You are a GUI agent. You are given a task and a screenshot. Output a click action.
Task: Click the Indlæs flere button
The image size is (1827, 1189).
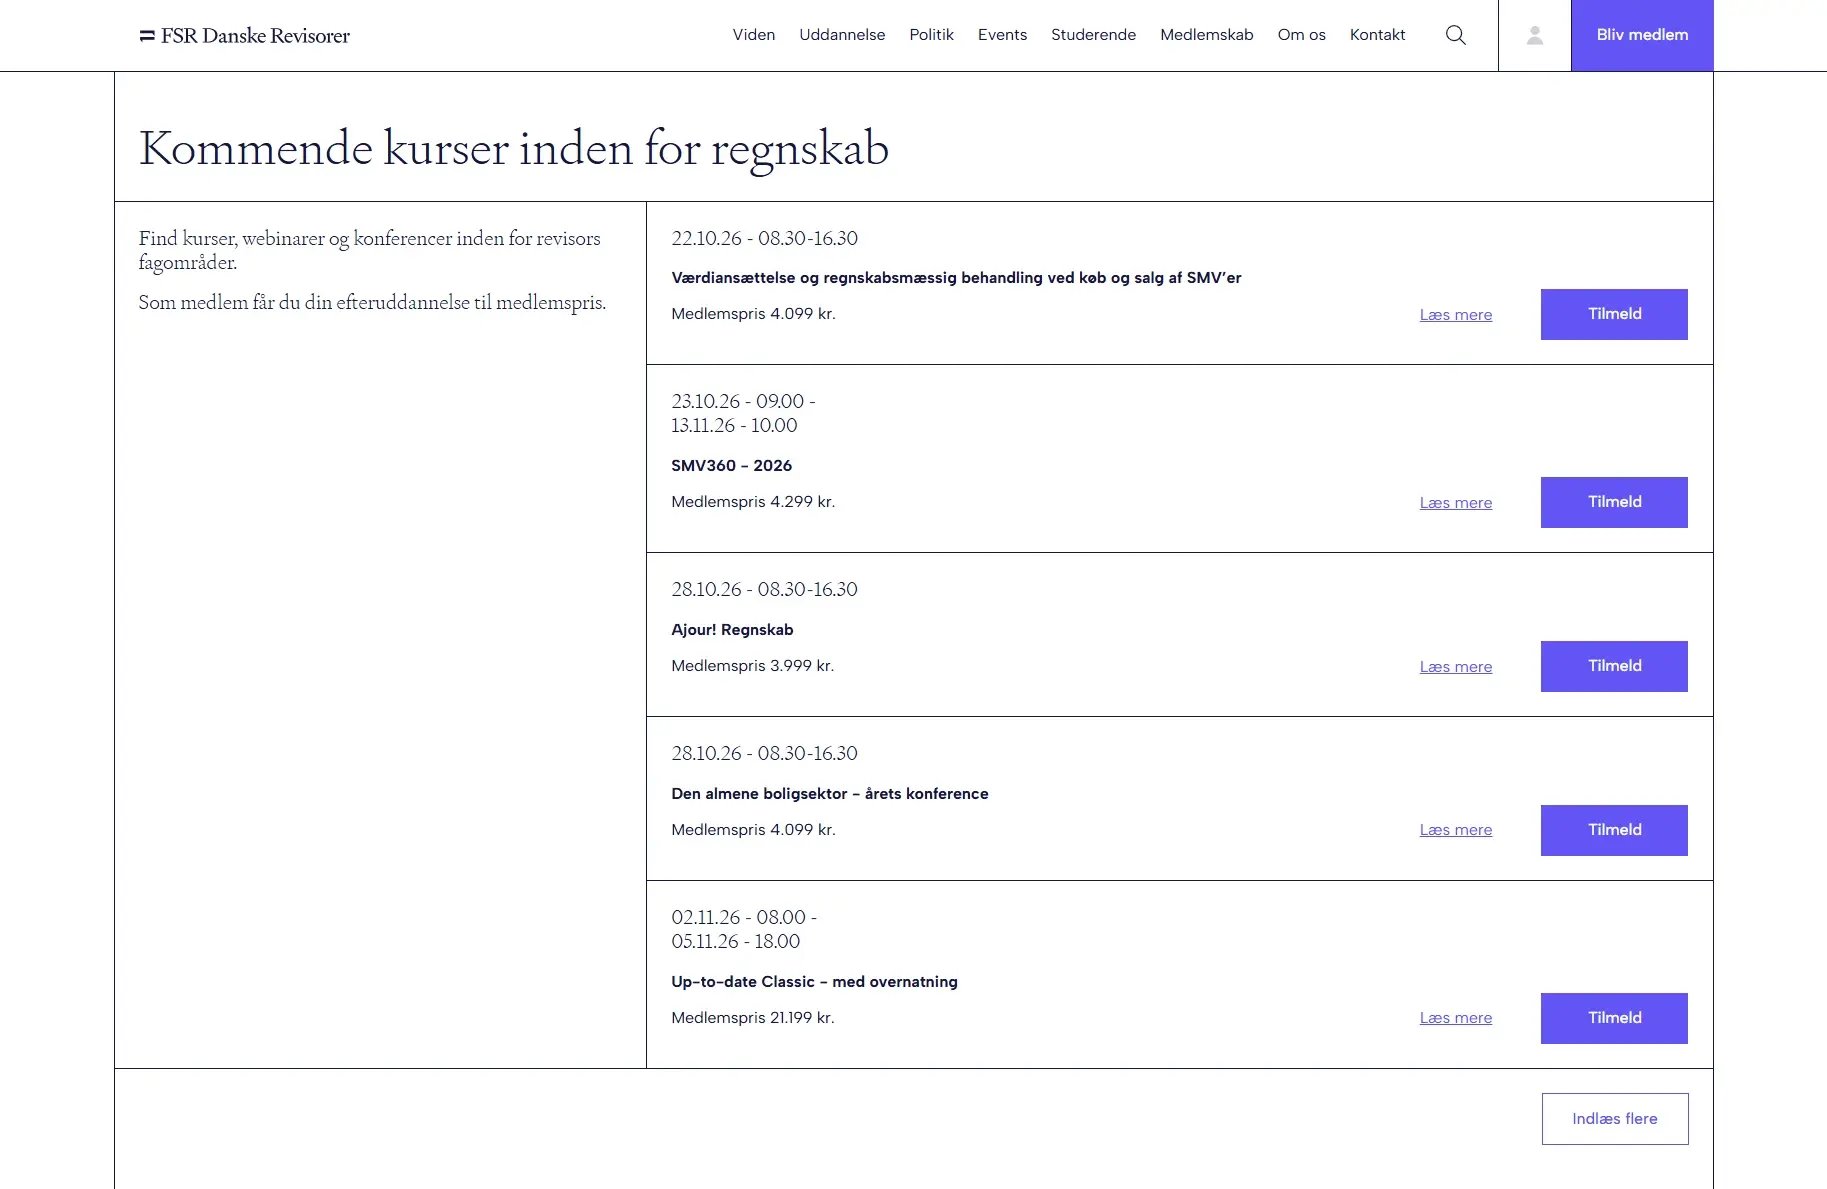pos(1614,1119)
